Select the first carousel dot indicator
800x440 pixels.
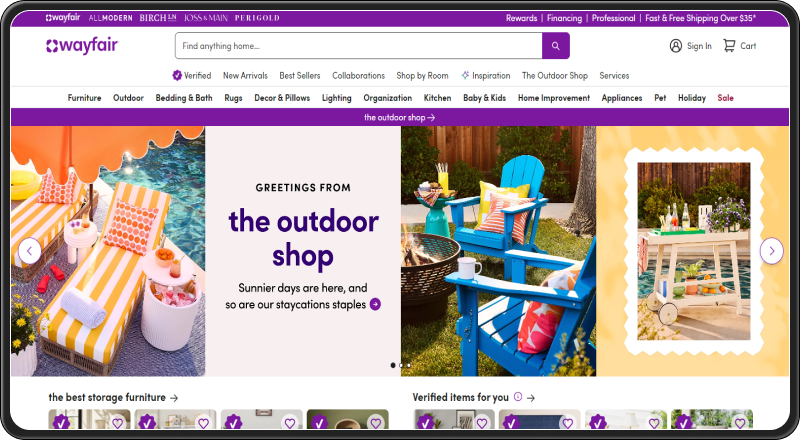tap(392, 365)
